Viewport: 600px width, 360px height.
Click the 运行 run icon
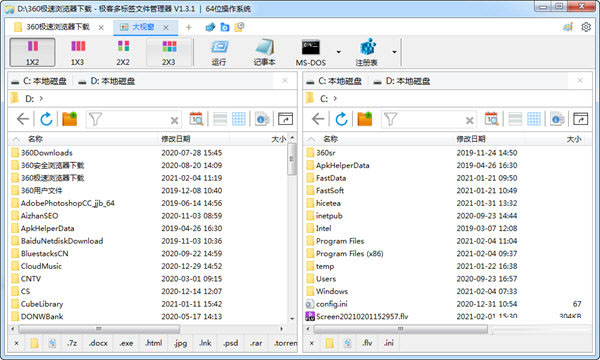tap(219, 52)
